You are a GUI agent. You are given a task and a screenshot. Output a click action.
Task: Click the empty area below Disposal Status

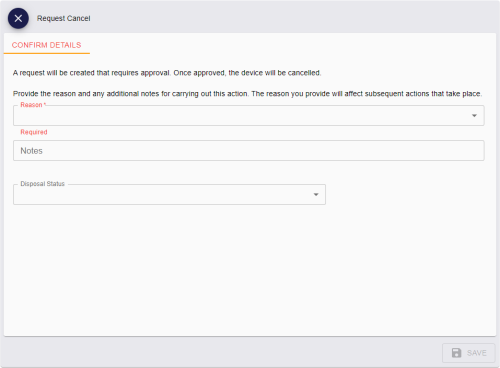pos(250,270)
